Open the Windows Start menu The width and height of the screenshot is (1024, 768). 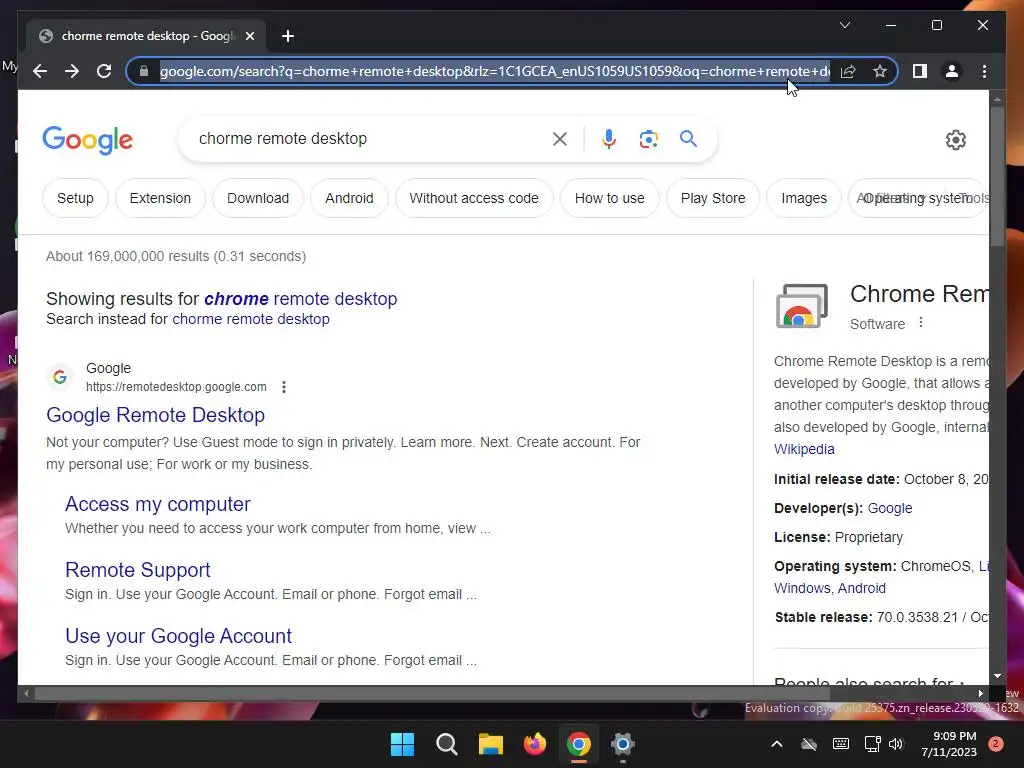pos(402,744)
